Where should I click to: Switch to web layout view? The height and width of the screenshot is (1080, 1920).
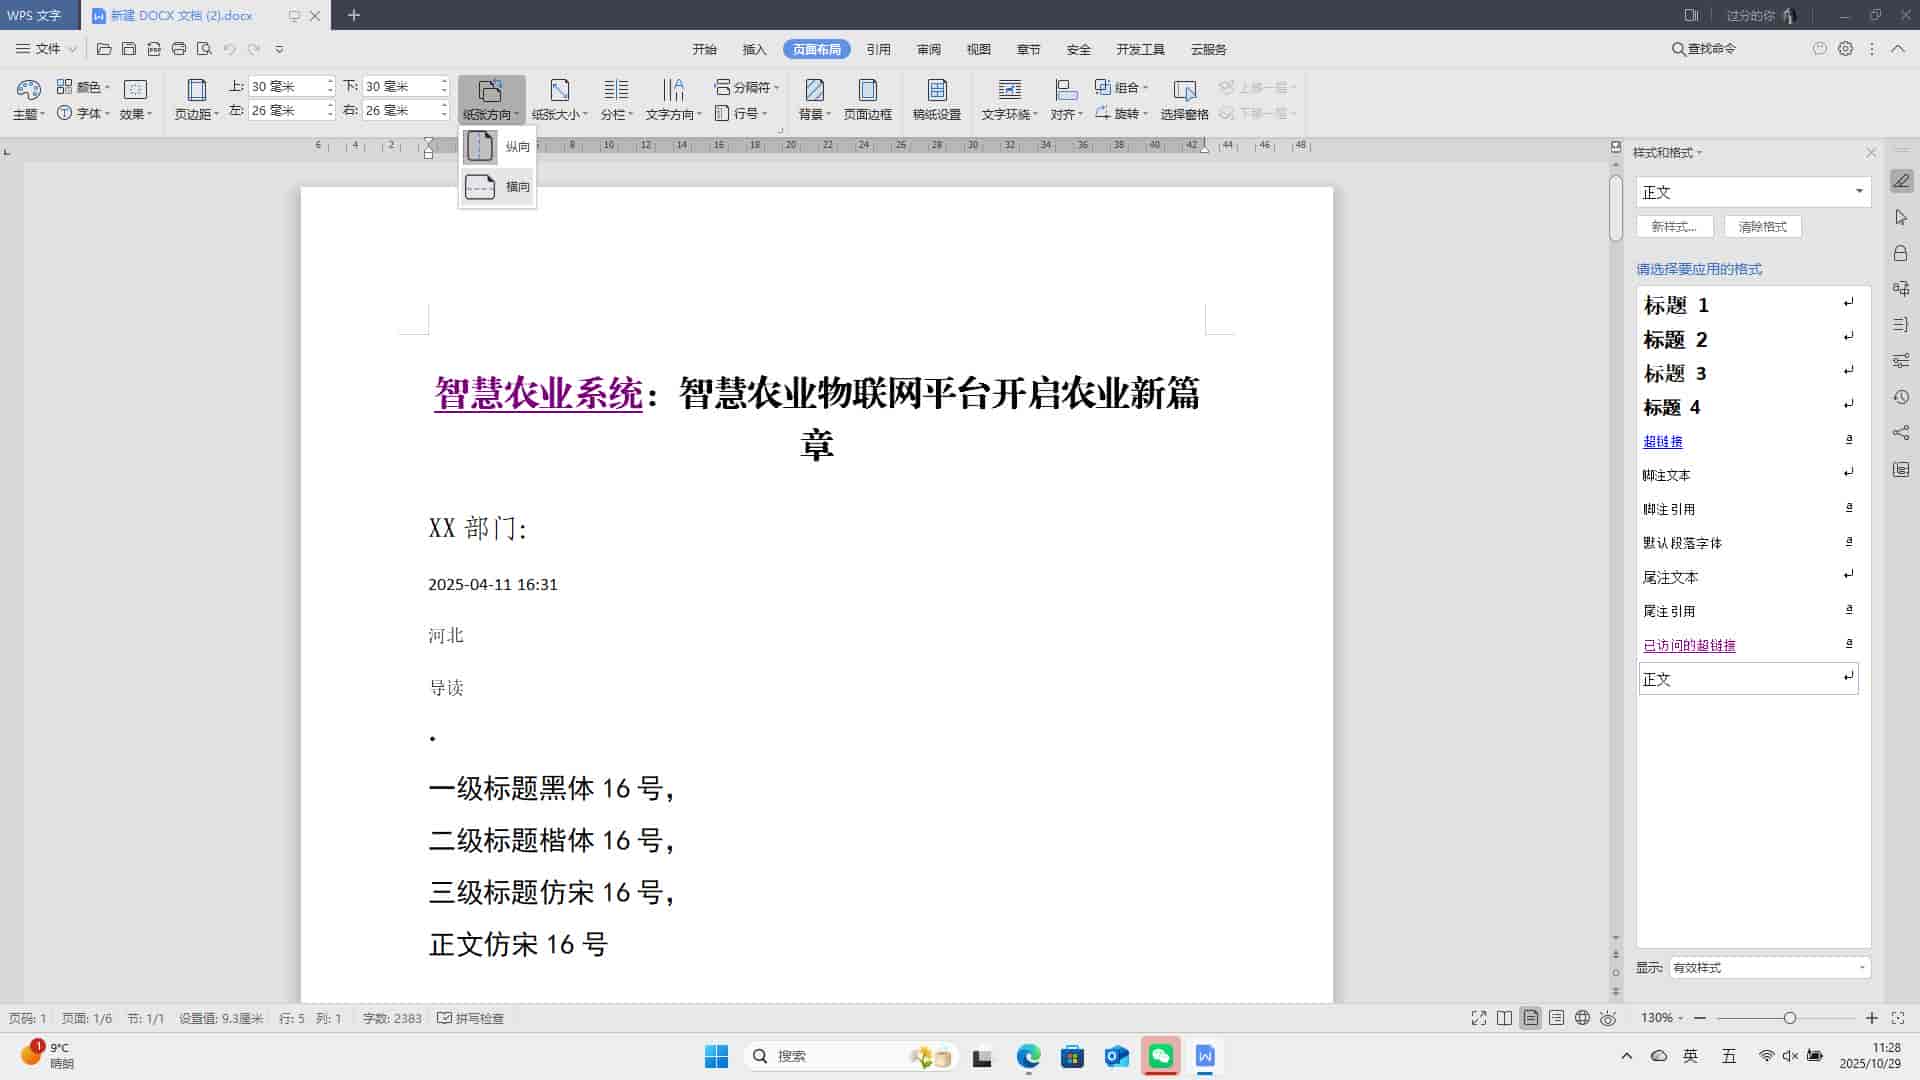point(1582,1018)
